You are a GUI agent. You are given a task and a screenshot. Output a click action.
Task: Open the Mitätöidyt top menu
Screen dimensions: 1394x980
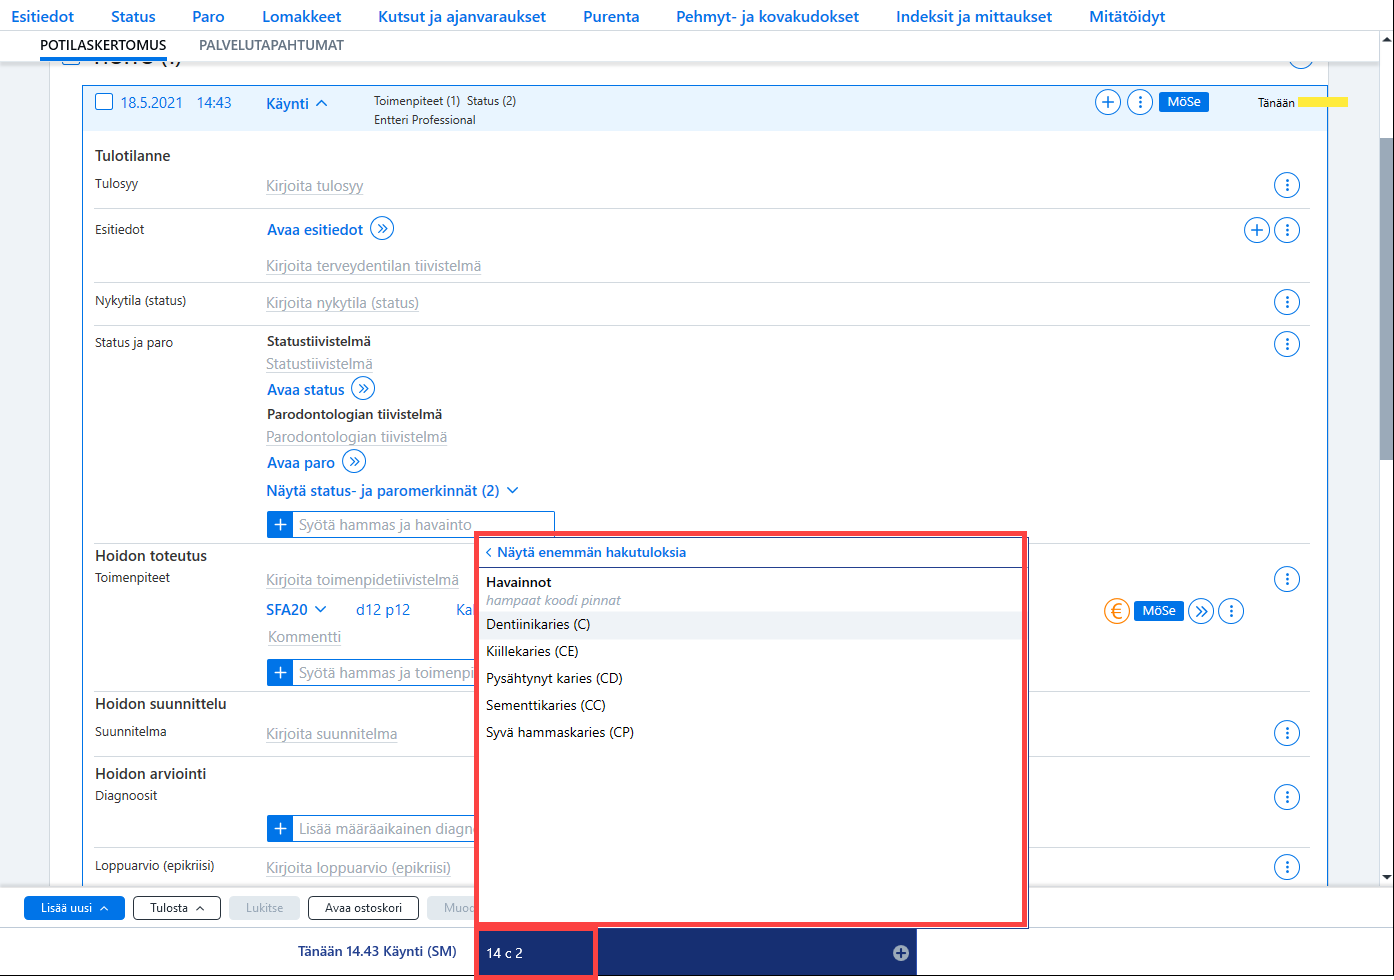click(x=1127, y=16)
